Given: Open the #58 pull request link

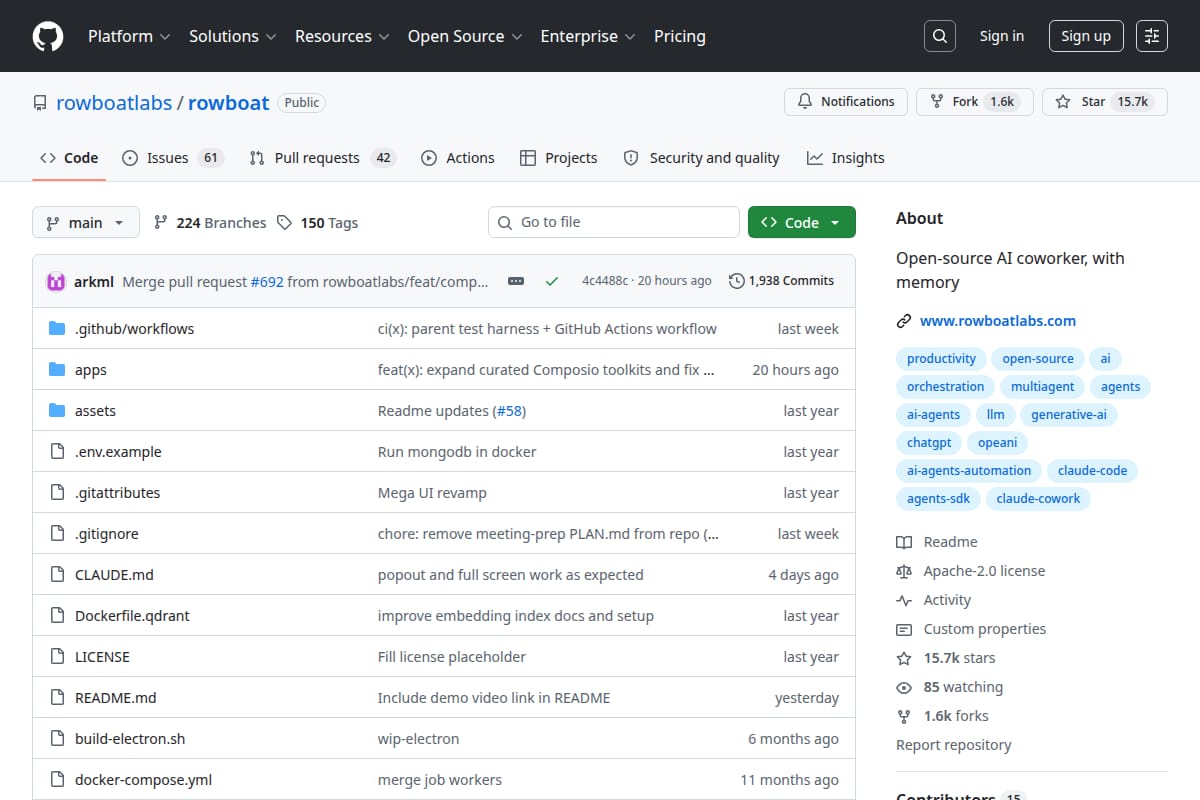Looking at the screenshot, I should [x=509, y=411].
